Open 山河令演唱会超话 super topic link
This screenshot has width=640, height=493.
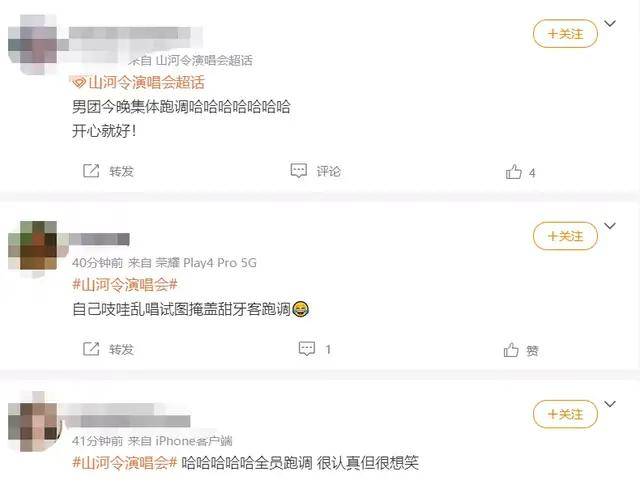click(146, 82)
